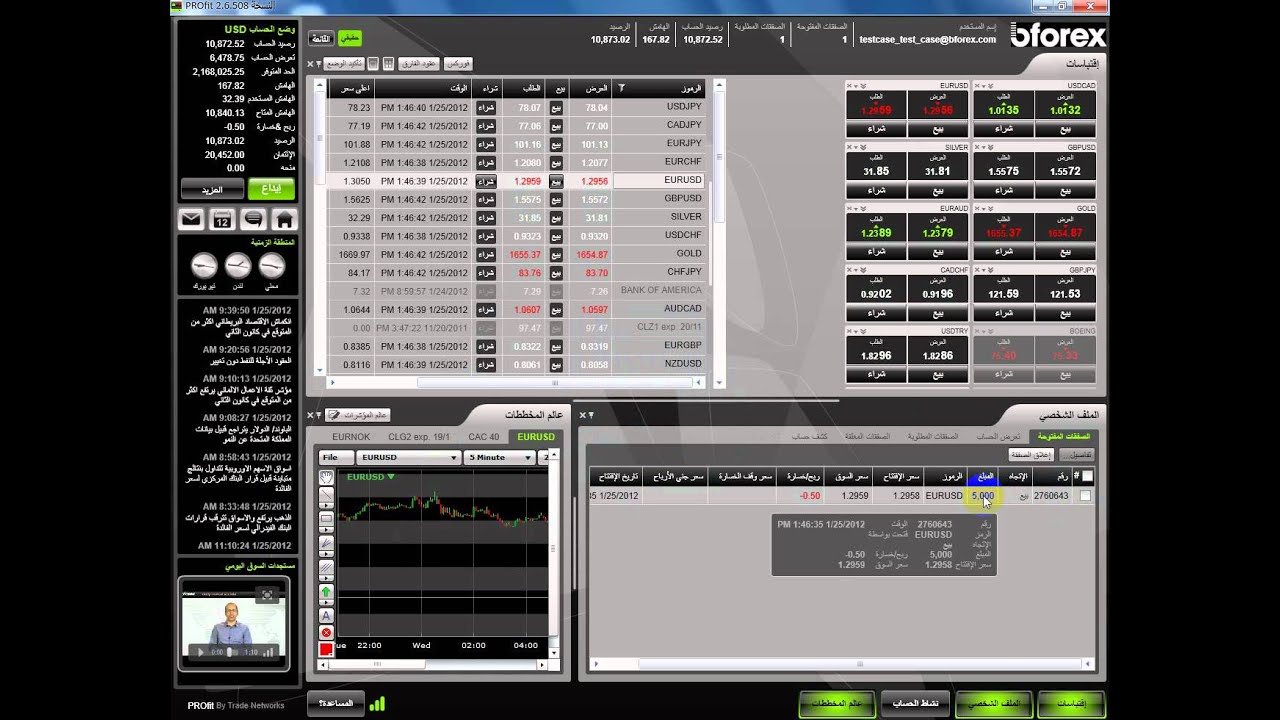Image resolution: width=1280 pixels, height=720 pixels.
Task: Click the local time clock icon
Action: tap(272, 266)
